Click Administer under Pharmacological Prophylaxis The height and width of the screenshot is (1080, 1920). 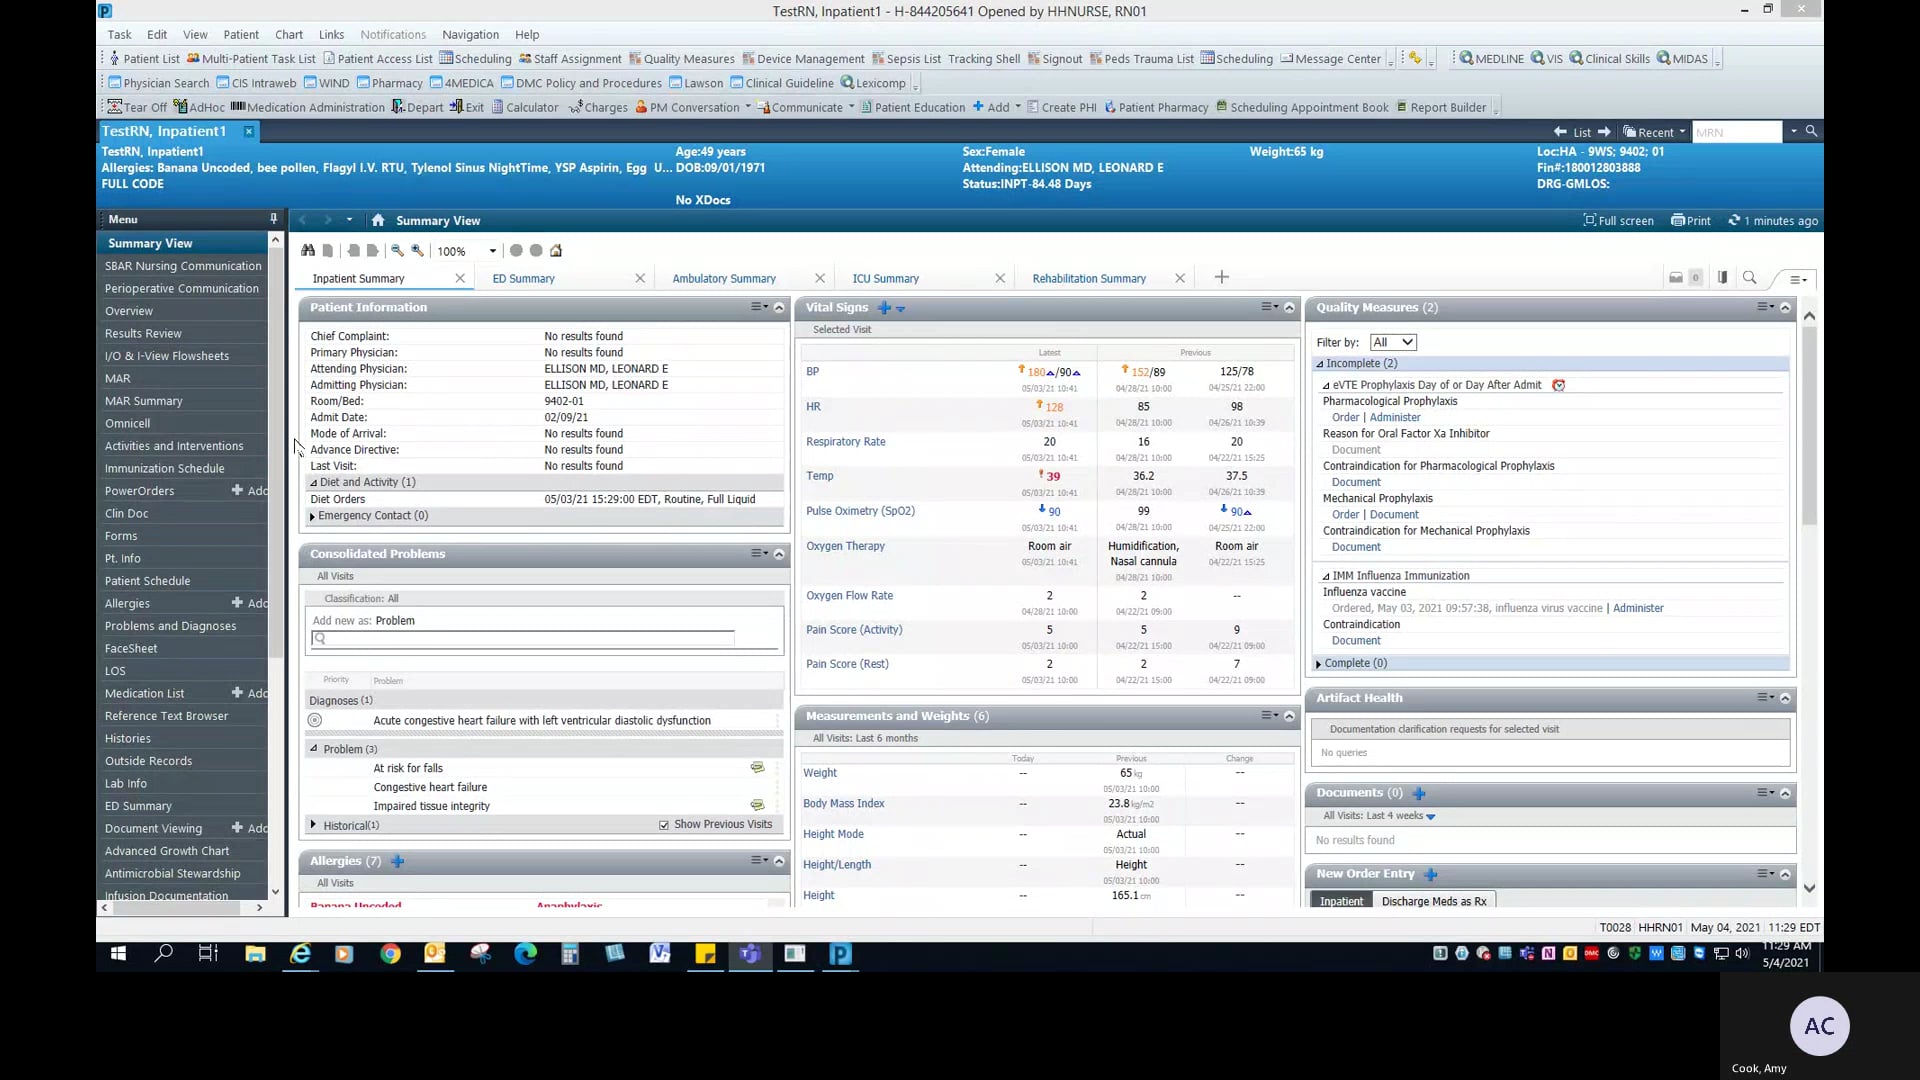(x=1395, y=418)
